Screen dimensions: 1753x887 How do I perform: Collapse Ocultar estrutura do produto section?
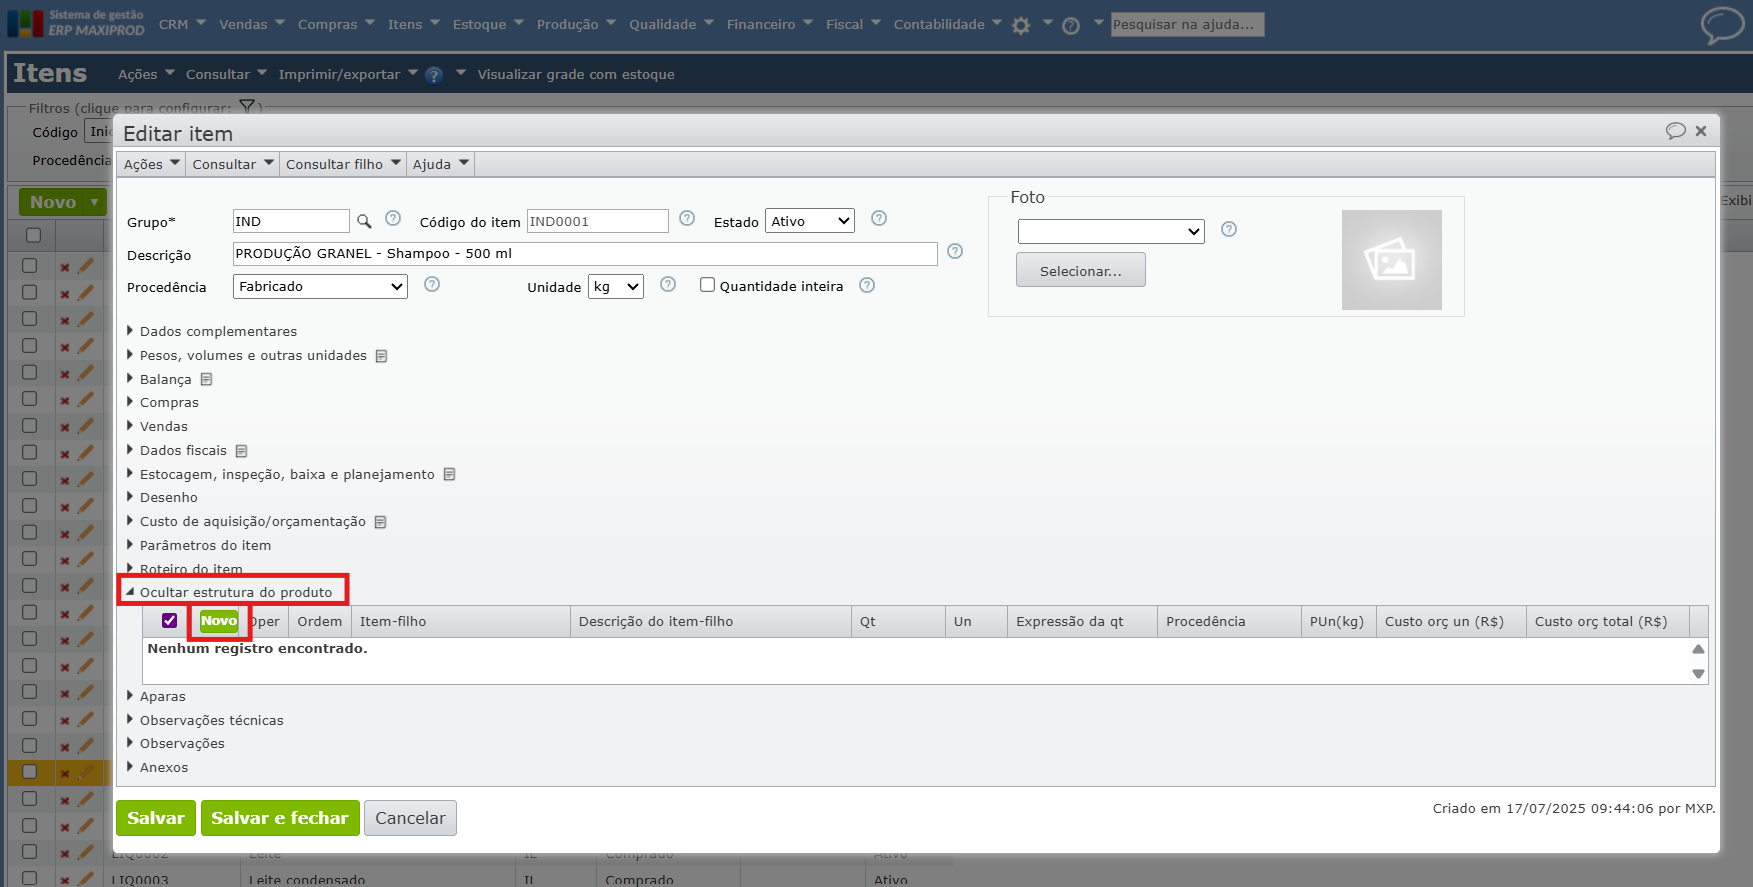[229, 592]
